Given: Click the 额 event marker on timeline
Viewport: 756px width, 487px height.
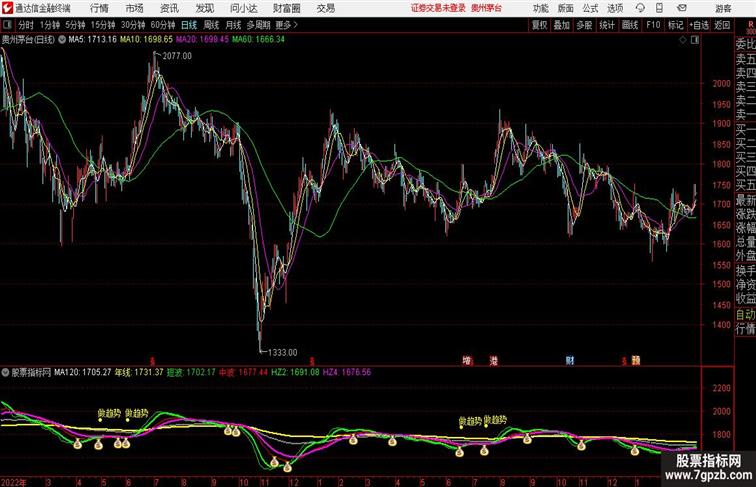Looking at the screenshot, I should click(x=636, y=360).
